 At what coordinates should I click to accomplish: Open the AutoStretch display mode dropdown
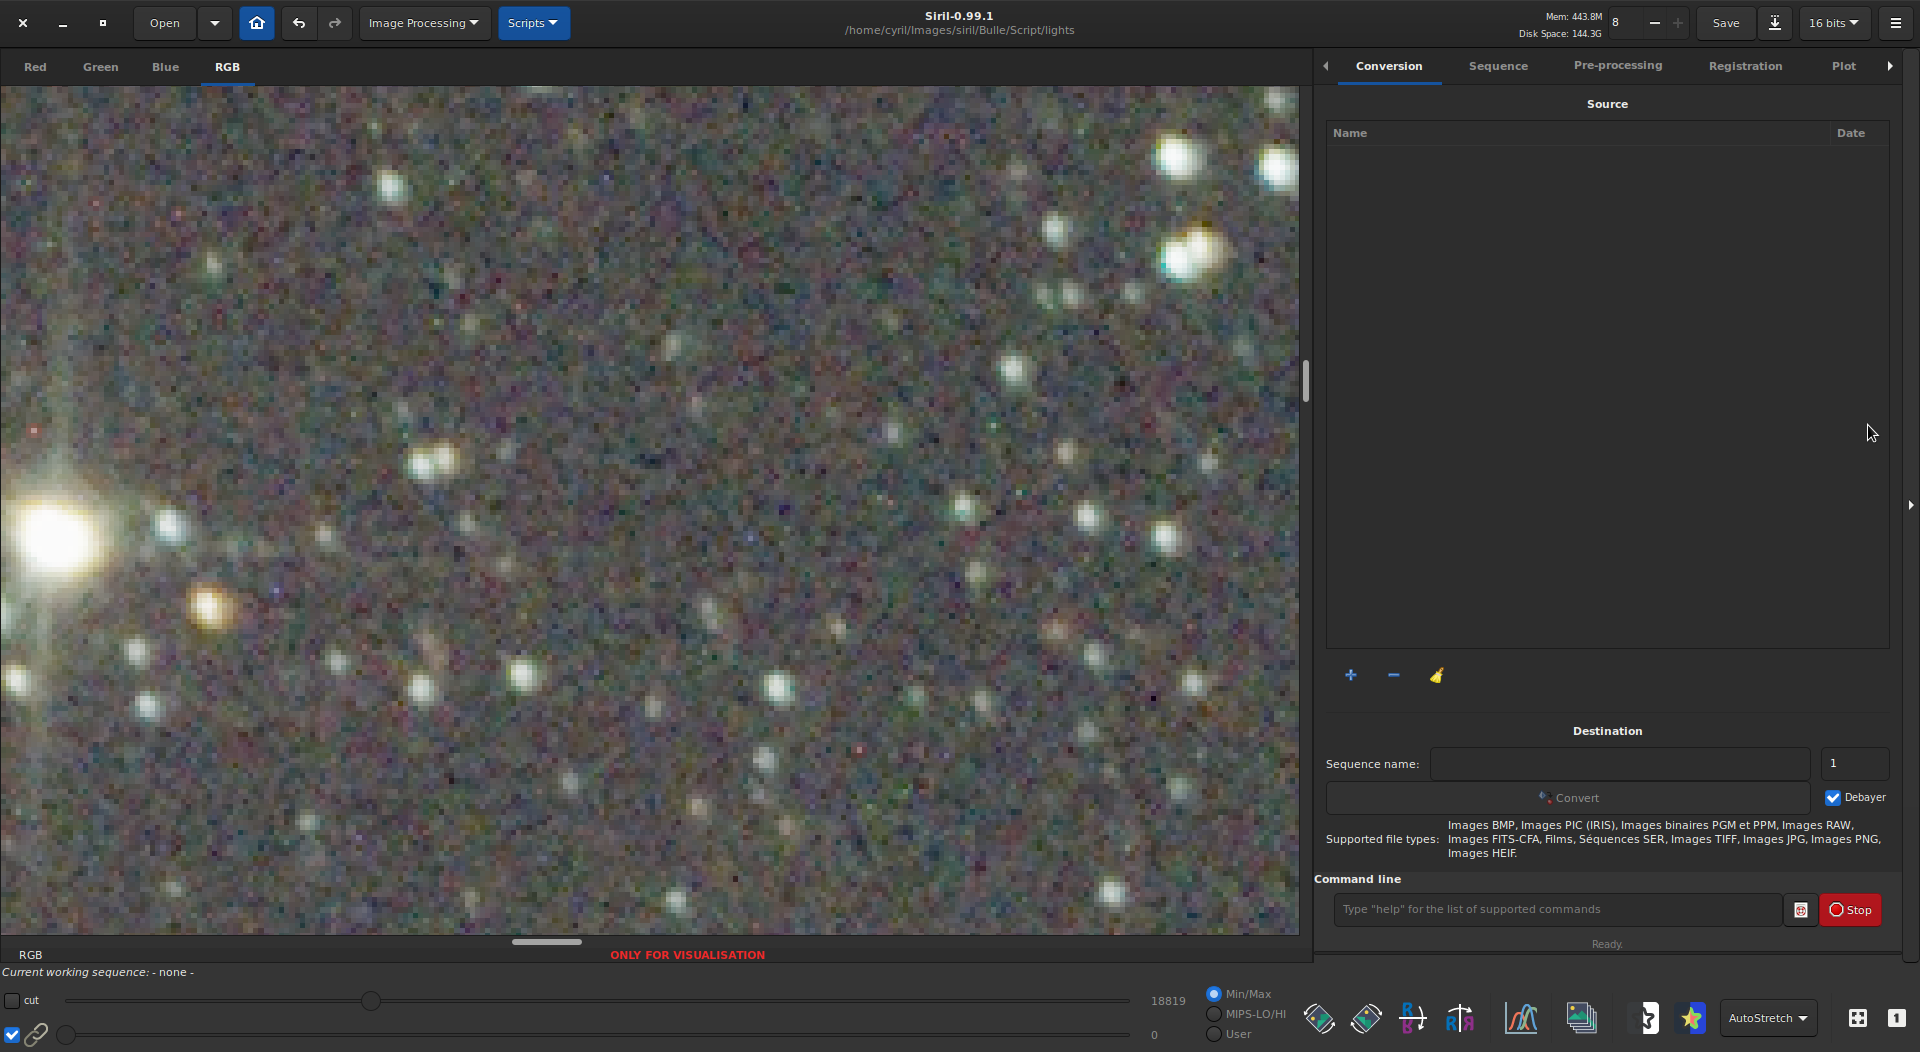click(1768, 1018)
